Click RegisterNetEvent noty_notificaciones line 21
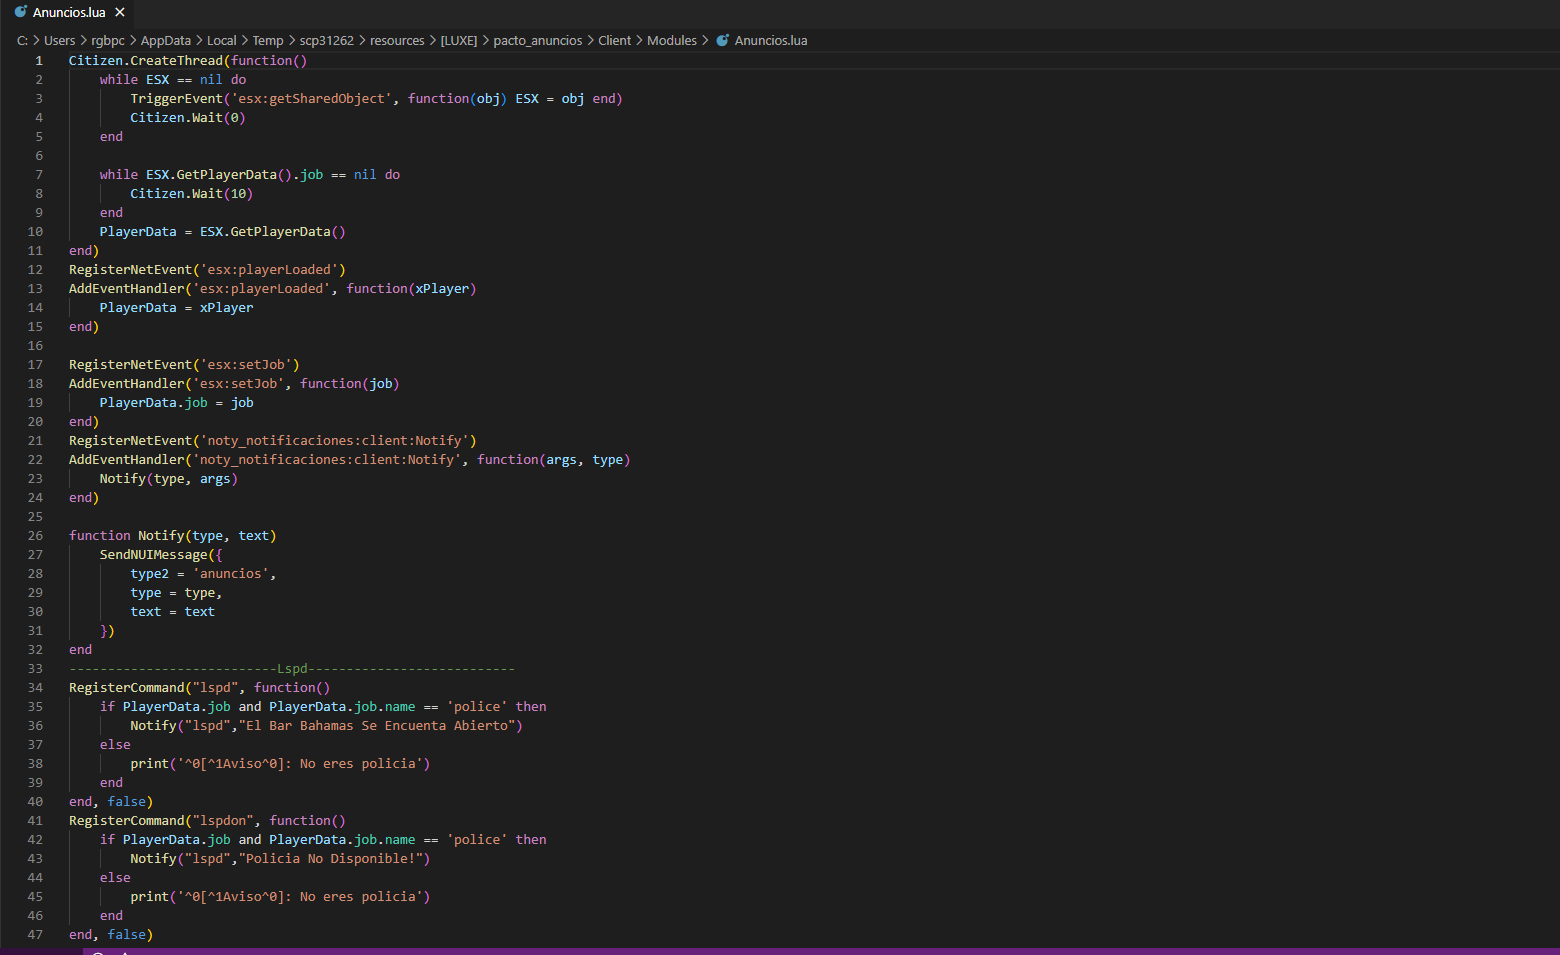The image size is (1560, 955). [273, 440]
